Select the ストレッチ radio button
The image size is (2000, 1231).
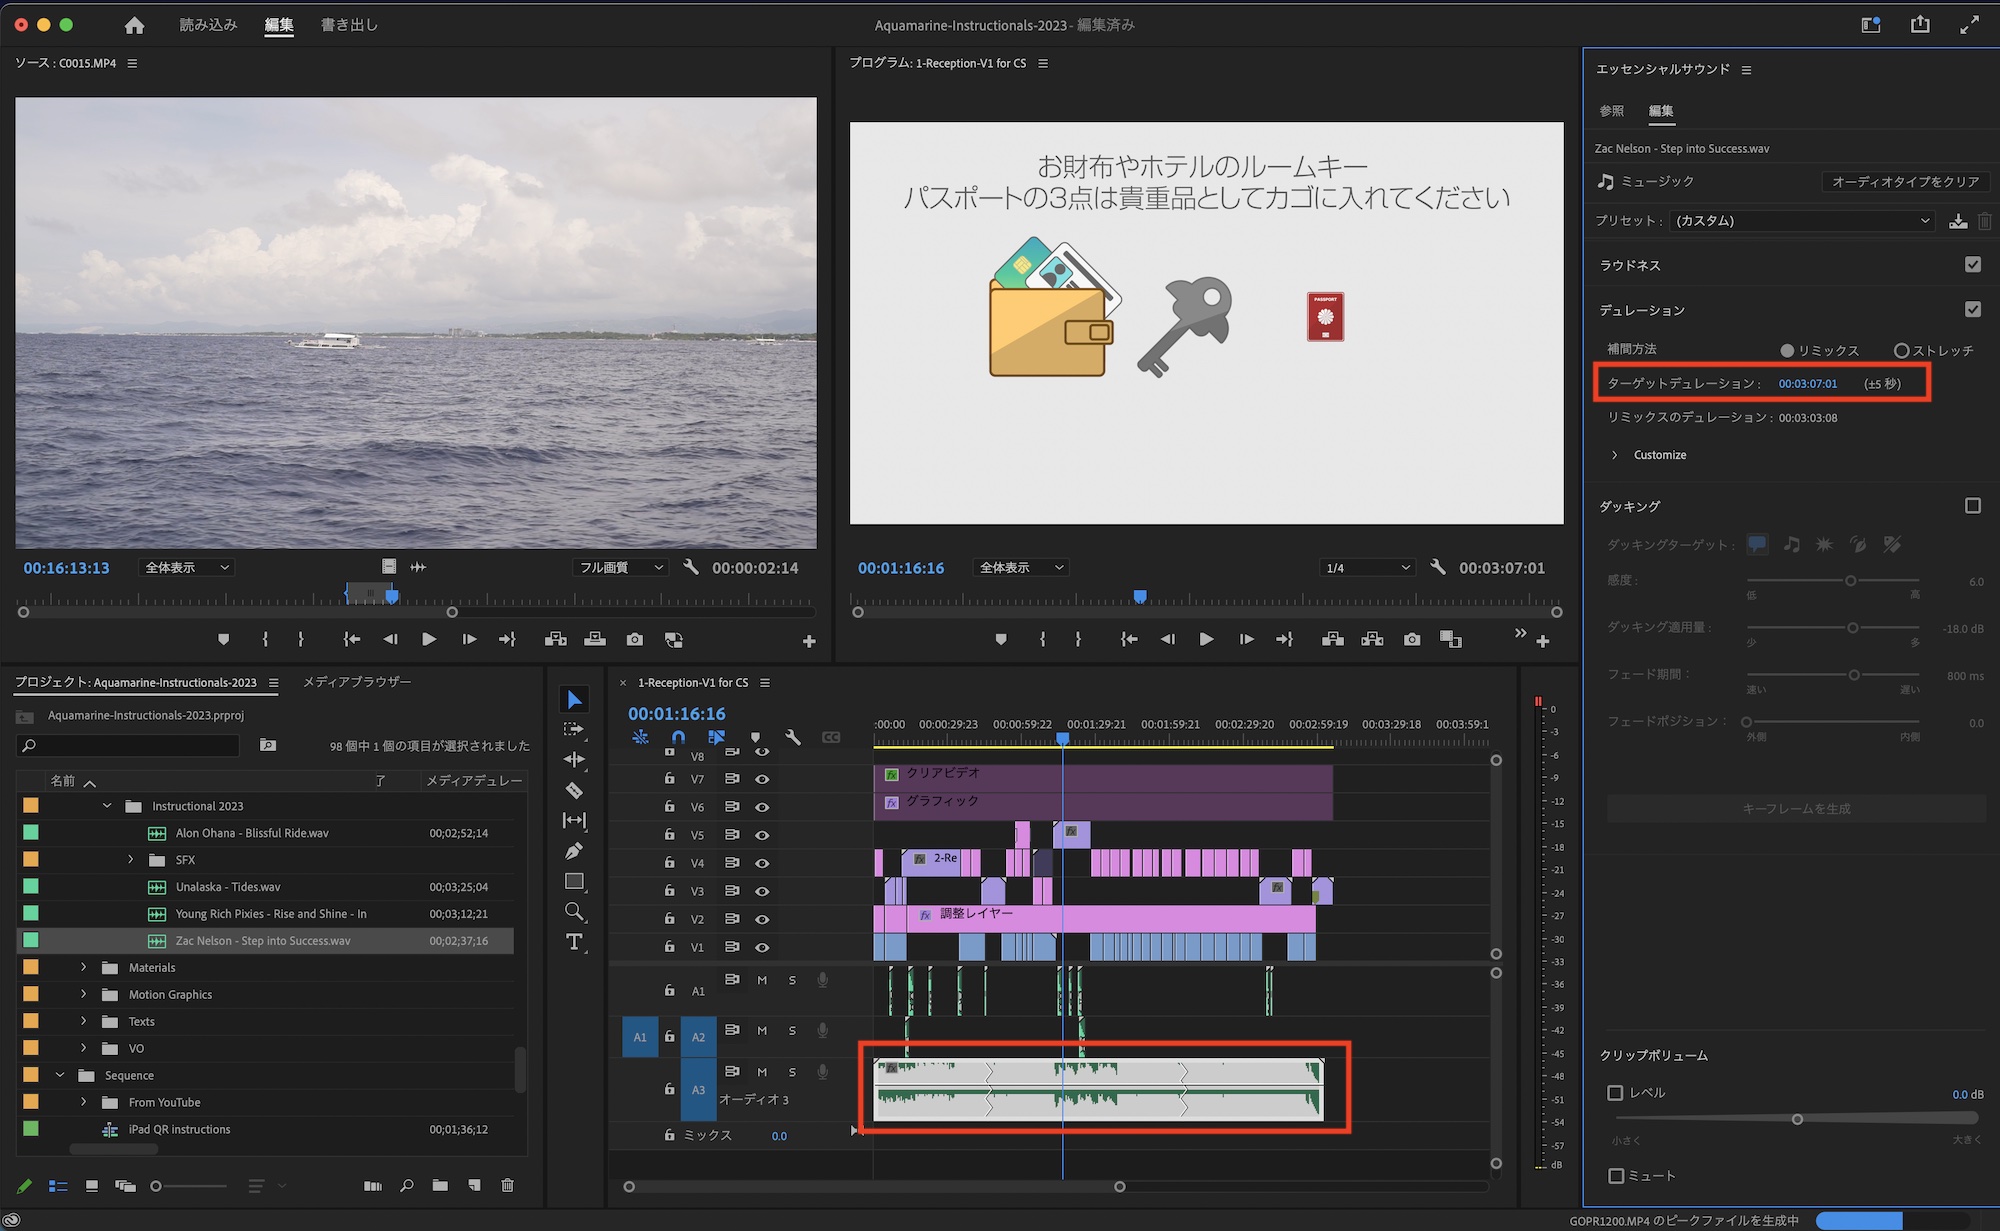pyautogui.click(x=1901, y=351)
